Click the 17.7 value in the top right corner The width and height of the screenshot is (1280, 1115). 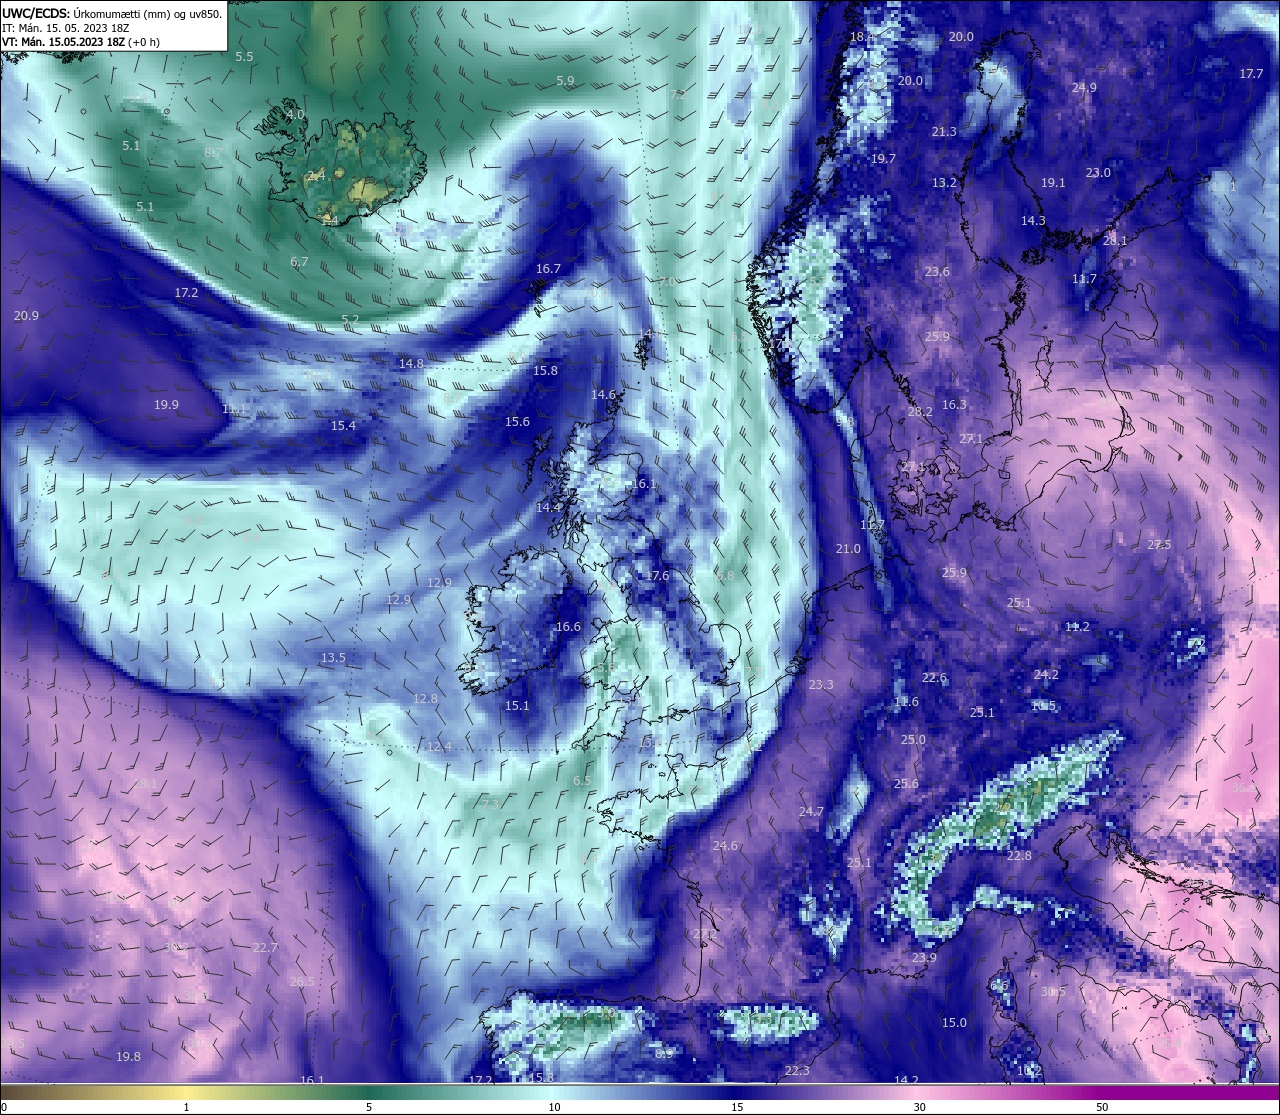pyautogui.click(x=1251, y=74)
